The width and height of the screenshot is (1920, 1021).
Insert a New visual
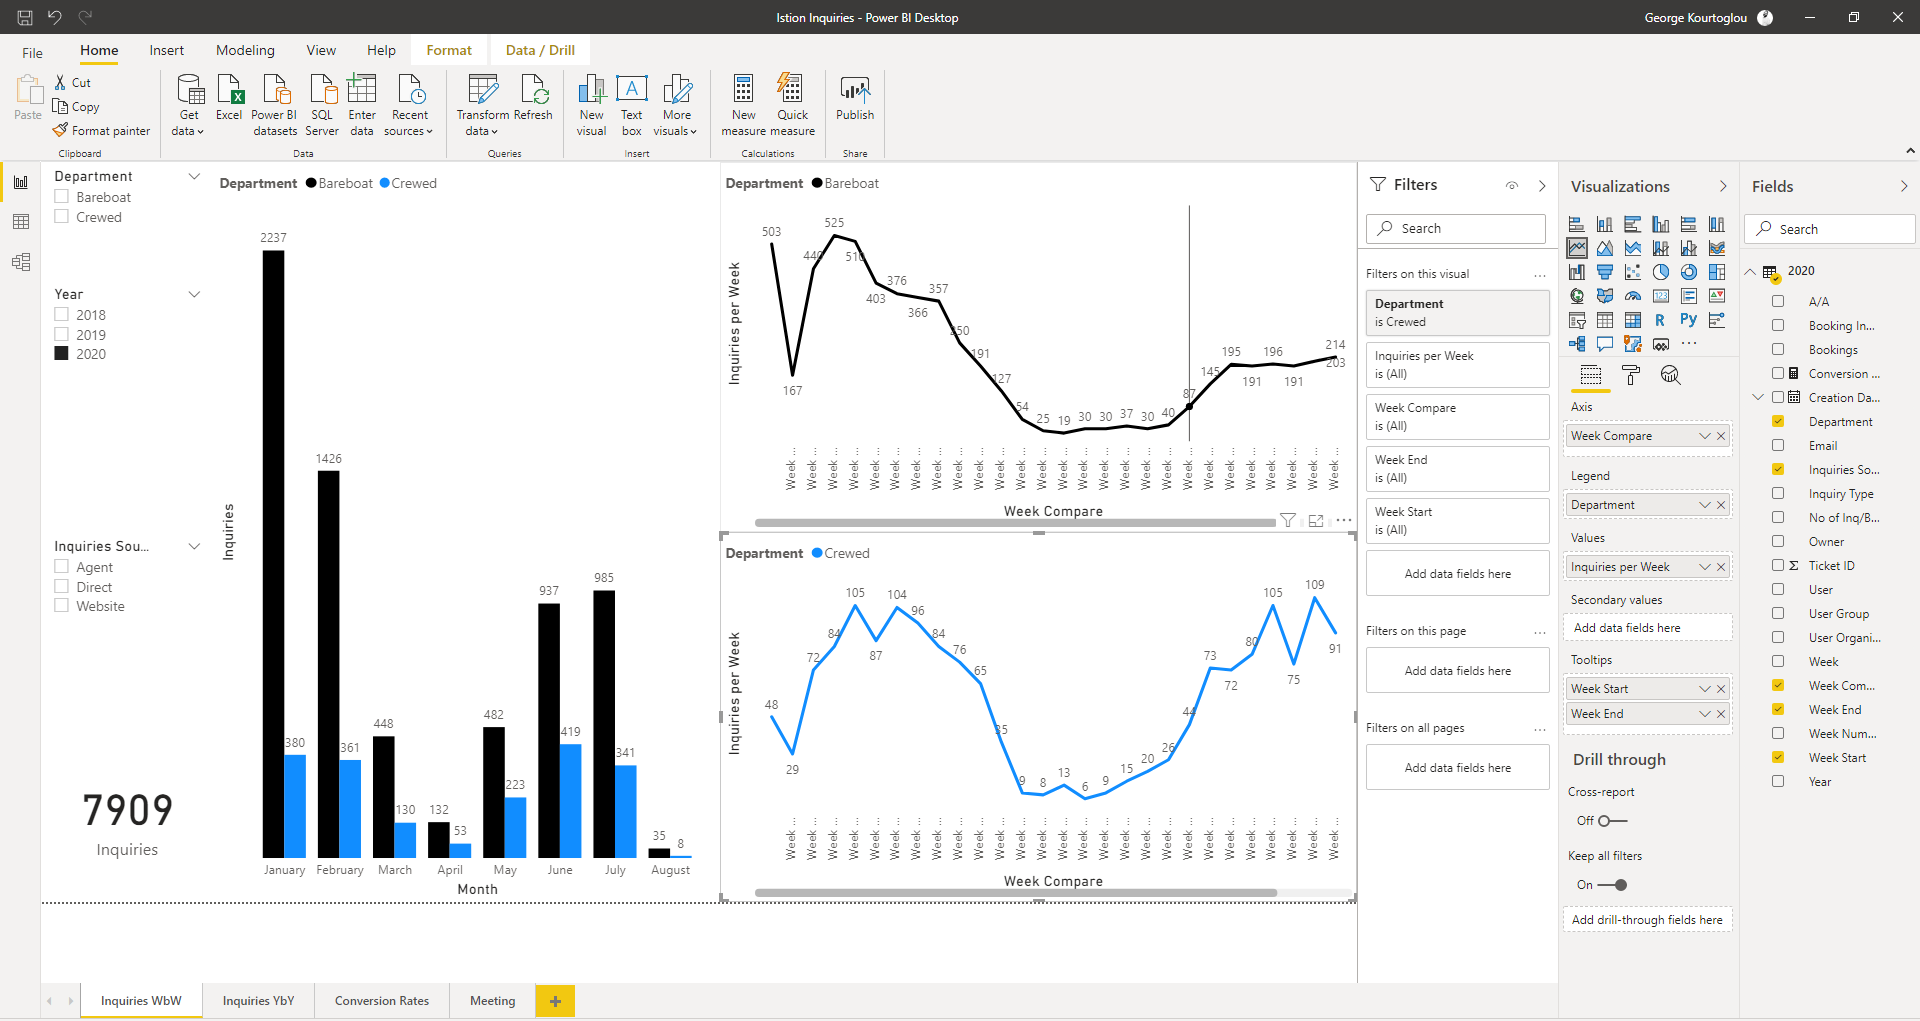point(591,104)
